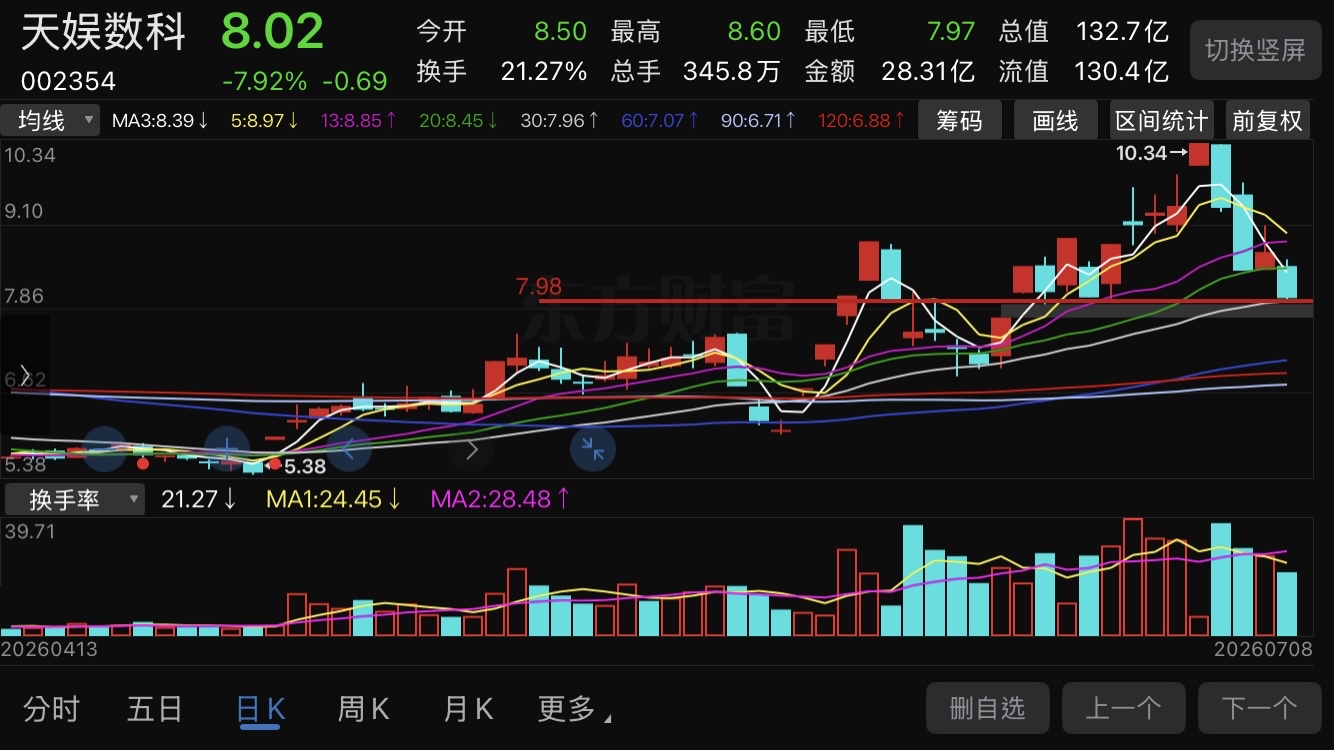
Task: Select the 日K tab
Action: coord(260,709)
